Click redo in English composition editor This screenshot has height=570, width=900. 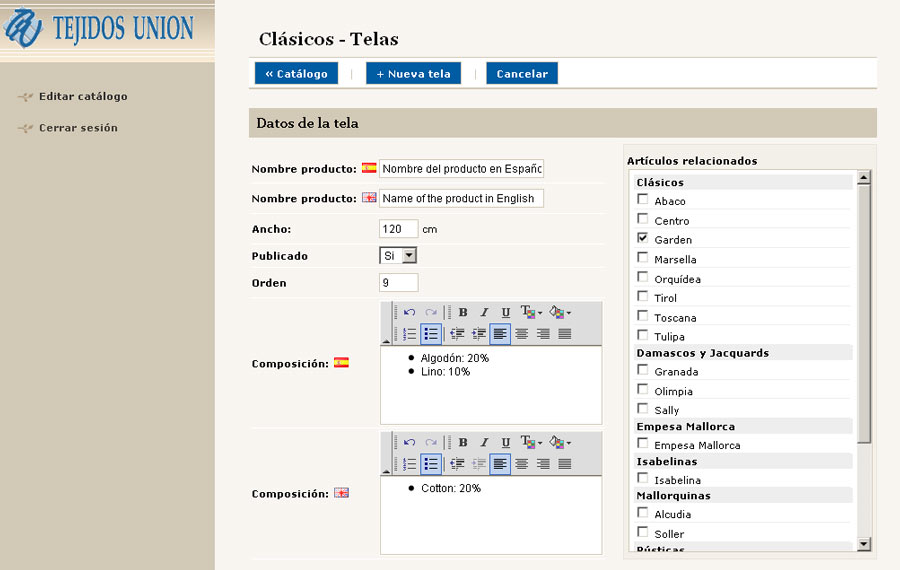[x=431, y=443]
